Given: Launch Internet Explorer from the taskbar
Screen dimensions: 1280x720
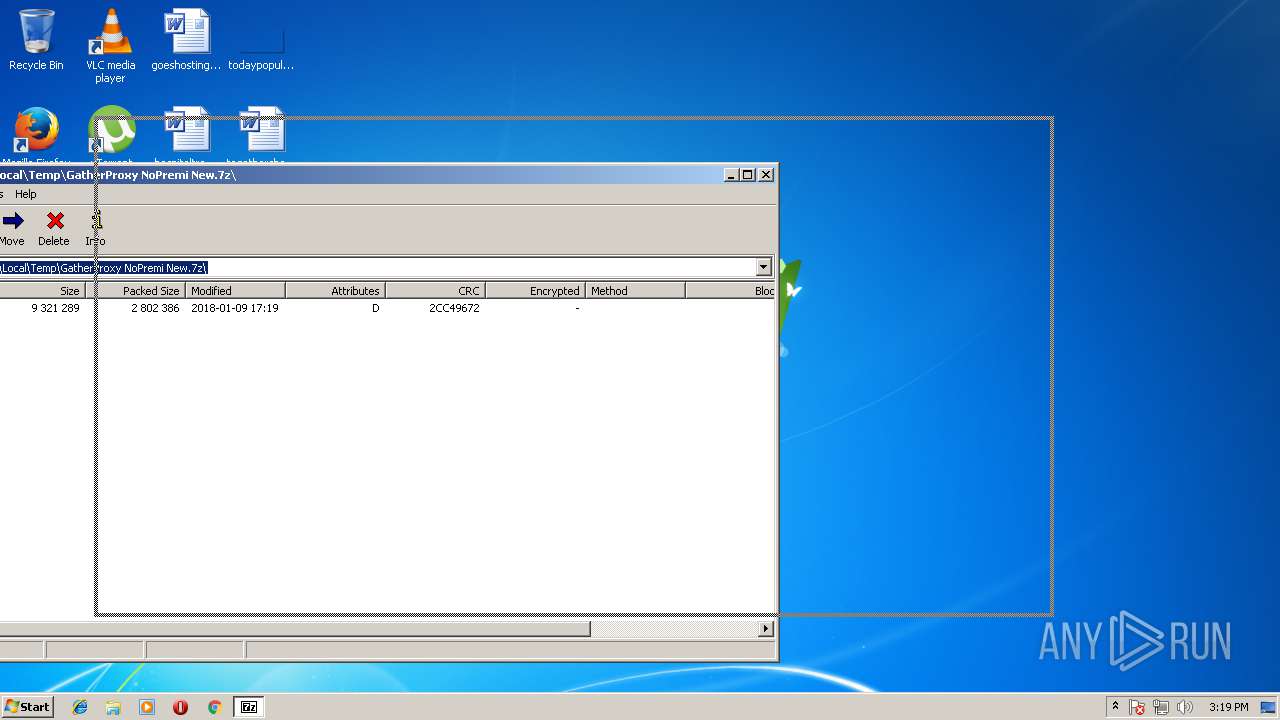Looking at the screenshot, I should tap(80, 707).
